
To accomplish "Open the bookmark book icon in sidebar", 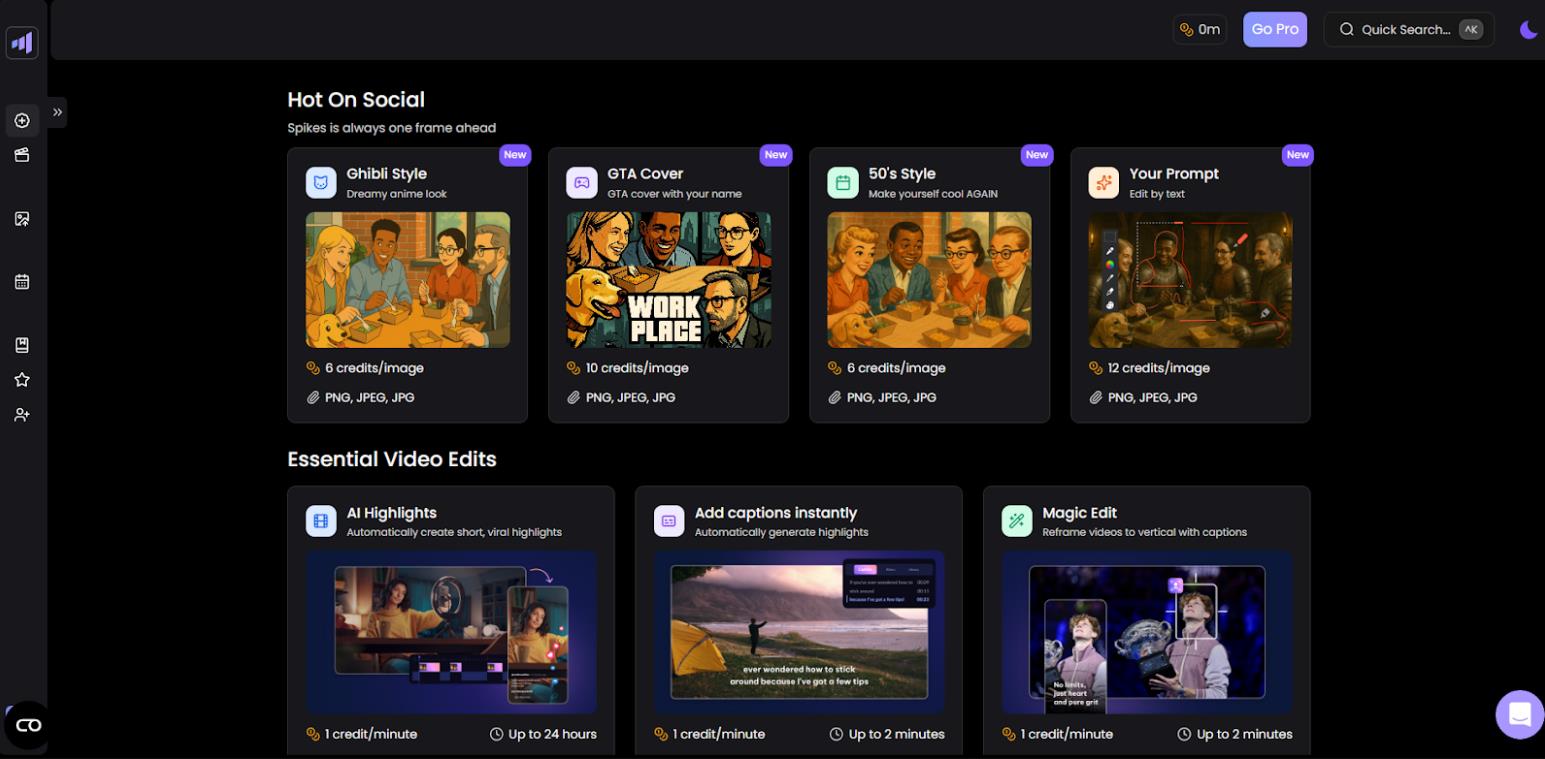I will tap(22, 345).
